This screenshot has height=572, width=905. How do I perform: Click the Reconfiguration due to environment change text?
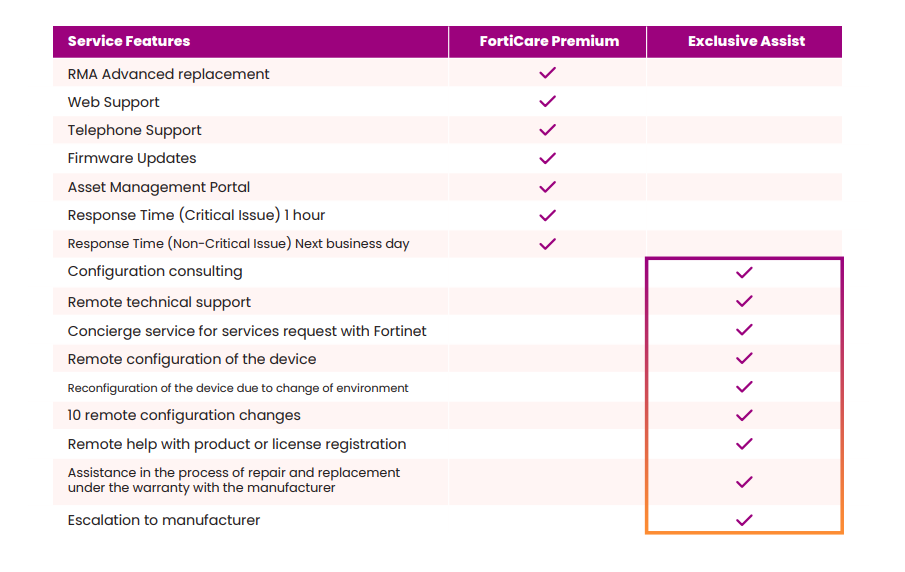point(238,388)
